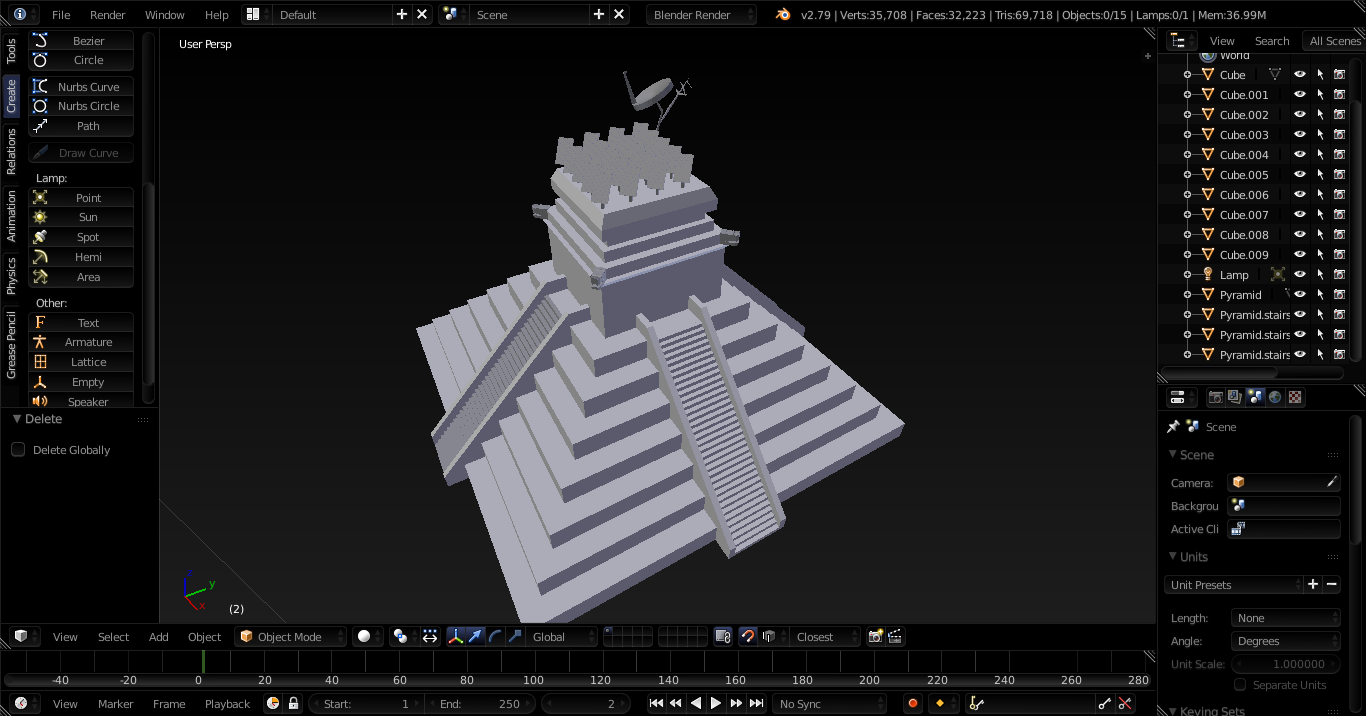Hide Cube.003 using its eye icon
The width and height of the screenshot is (1366, 716).
(x=1299, y=135)
